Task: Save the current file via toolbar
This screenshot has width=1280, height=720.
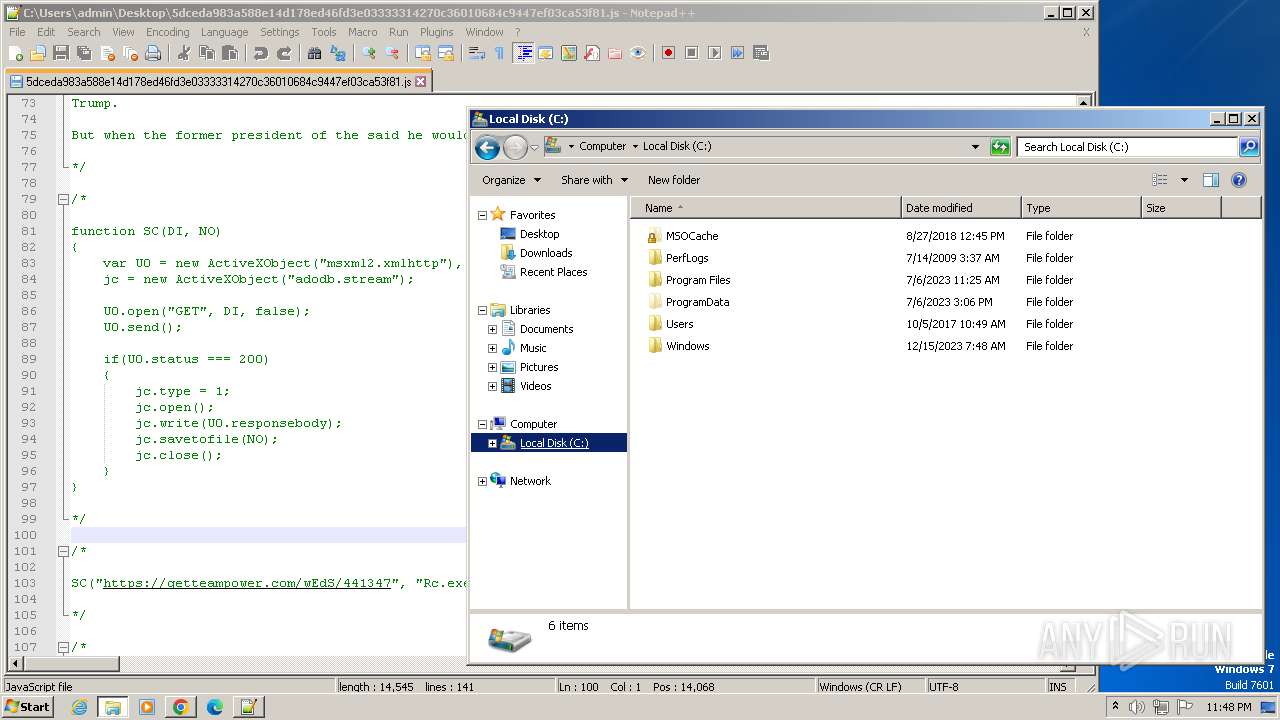Action: click(61, 53)
